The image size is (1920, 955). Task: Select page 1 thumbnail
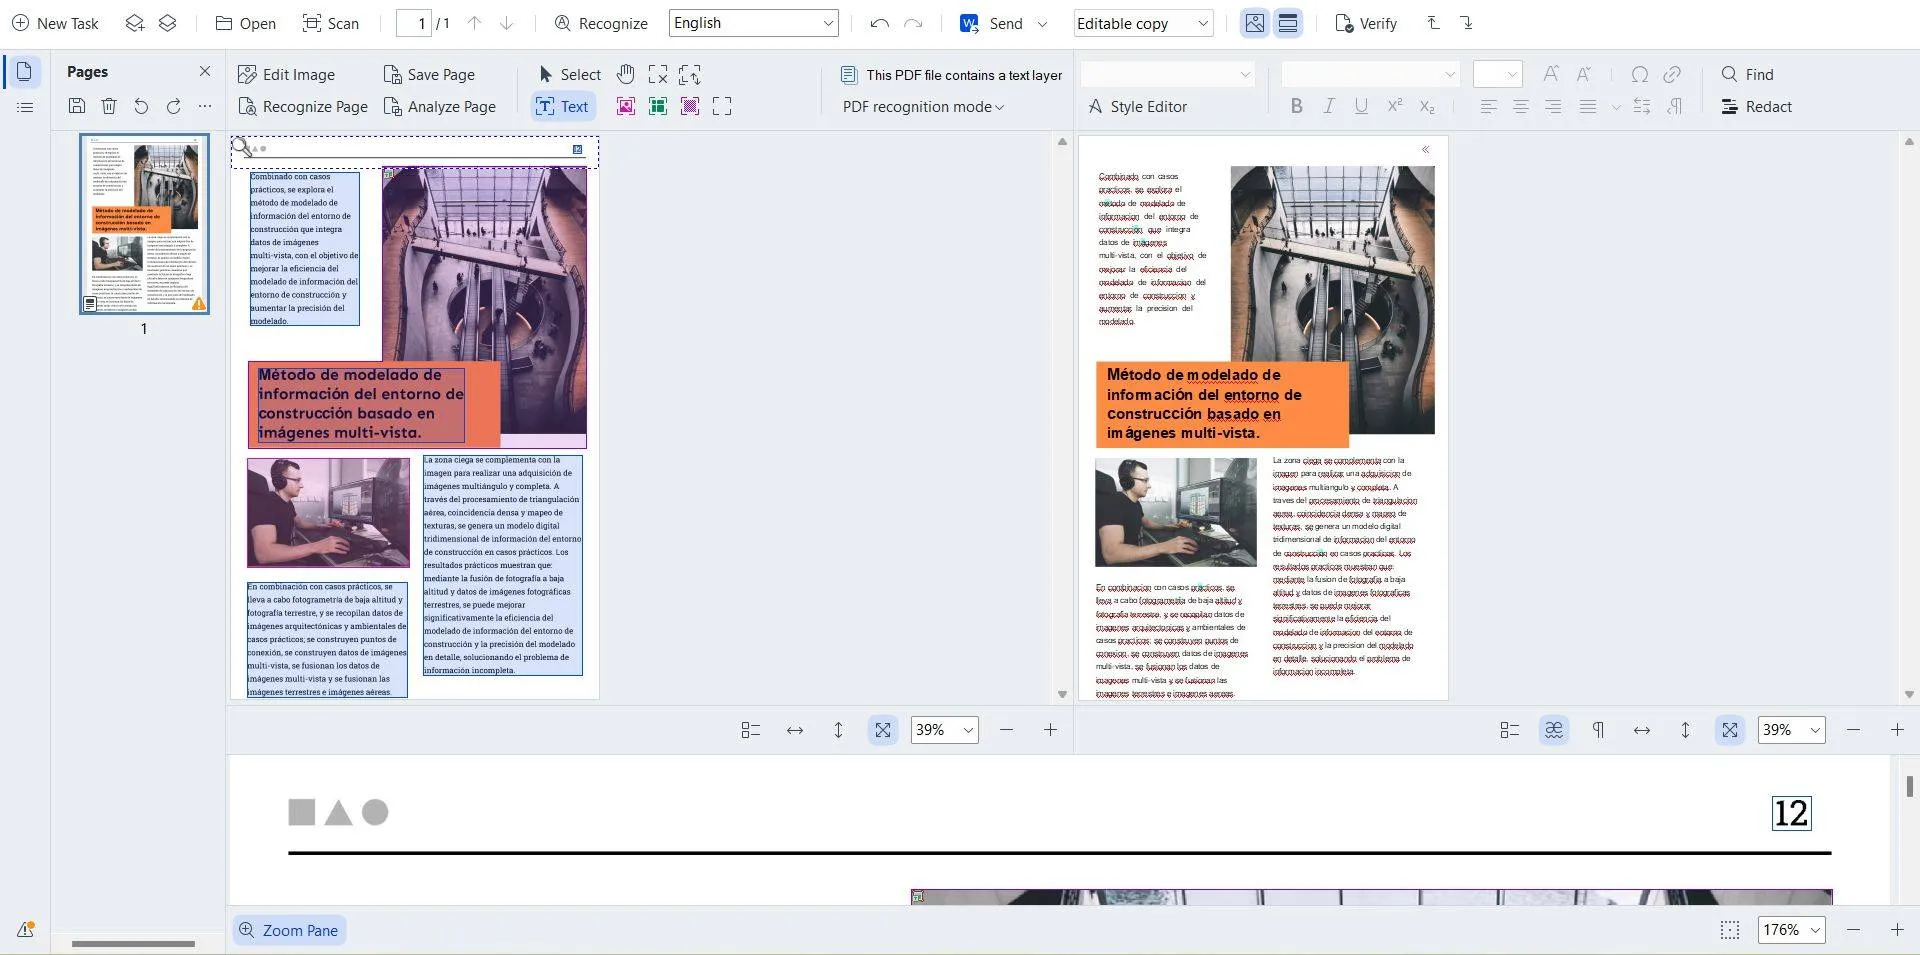click(144, 224)
